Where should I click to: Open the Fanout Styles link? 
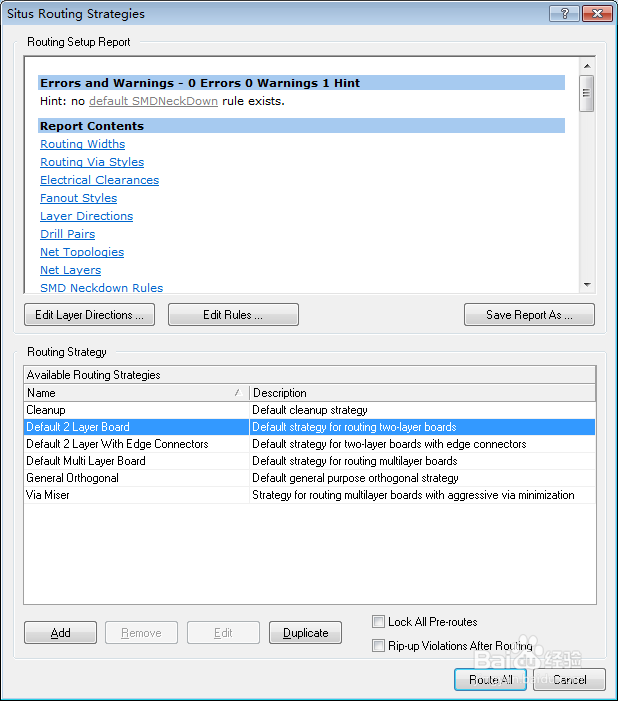point(79,198)
